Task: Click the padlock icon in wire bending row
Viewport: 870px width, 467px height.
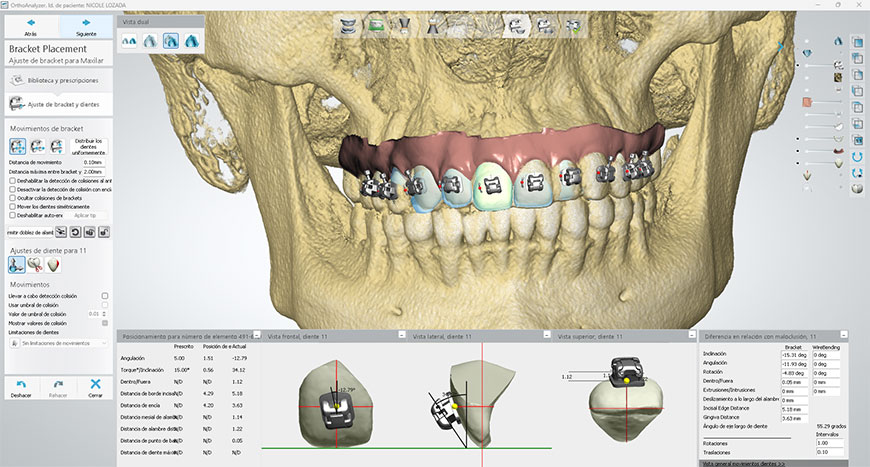Action: (x=104, y=232)
